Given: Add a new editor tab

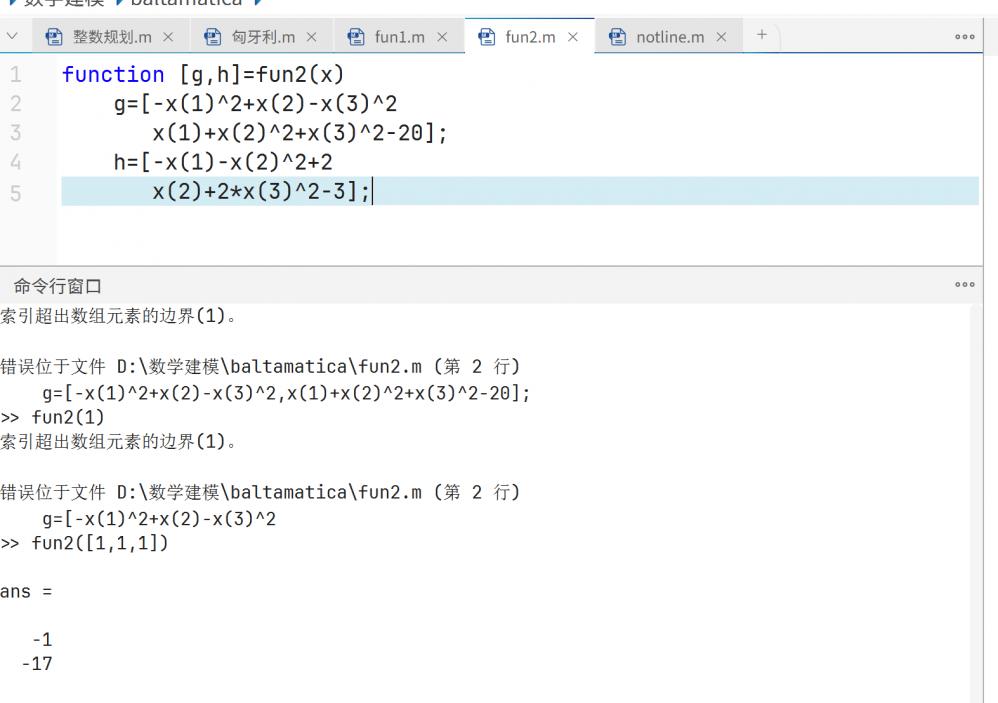Looking at the screenshot, I should coord(761,36).
